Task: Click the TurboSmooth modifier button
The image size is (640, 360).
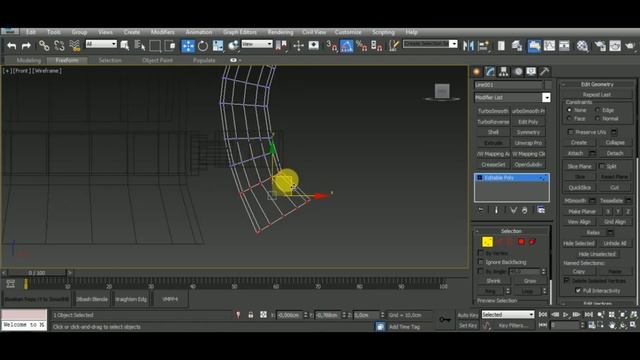Action: (493, 111)
